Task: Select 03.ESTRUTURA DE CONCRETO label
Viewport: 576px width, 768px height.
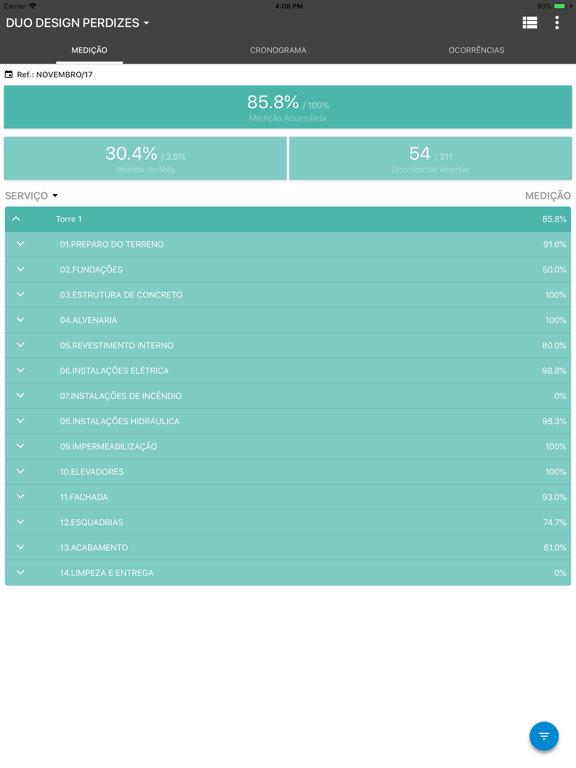Action: click(x=121, y=295)
